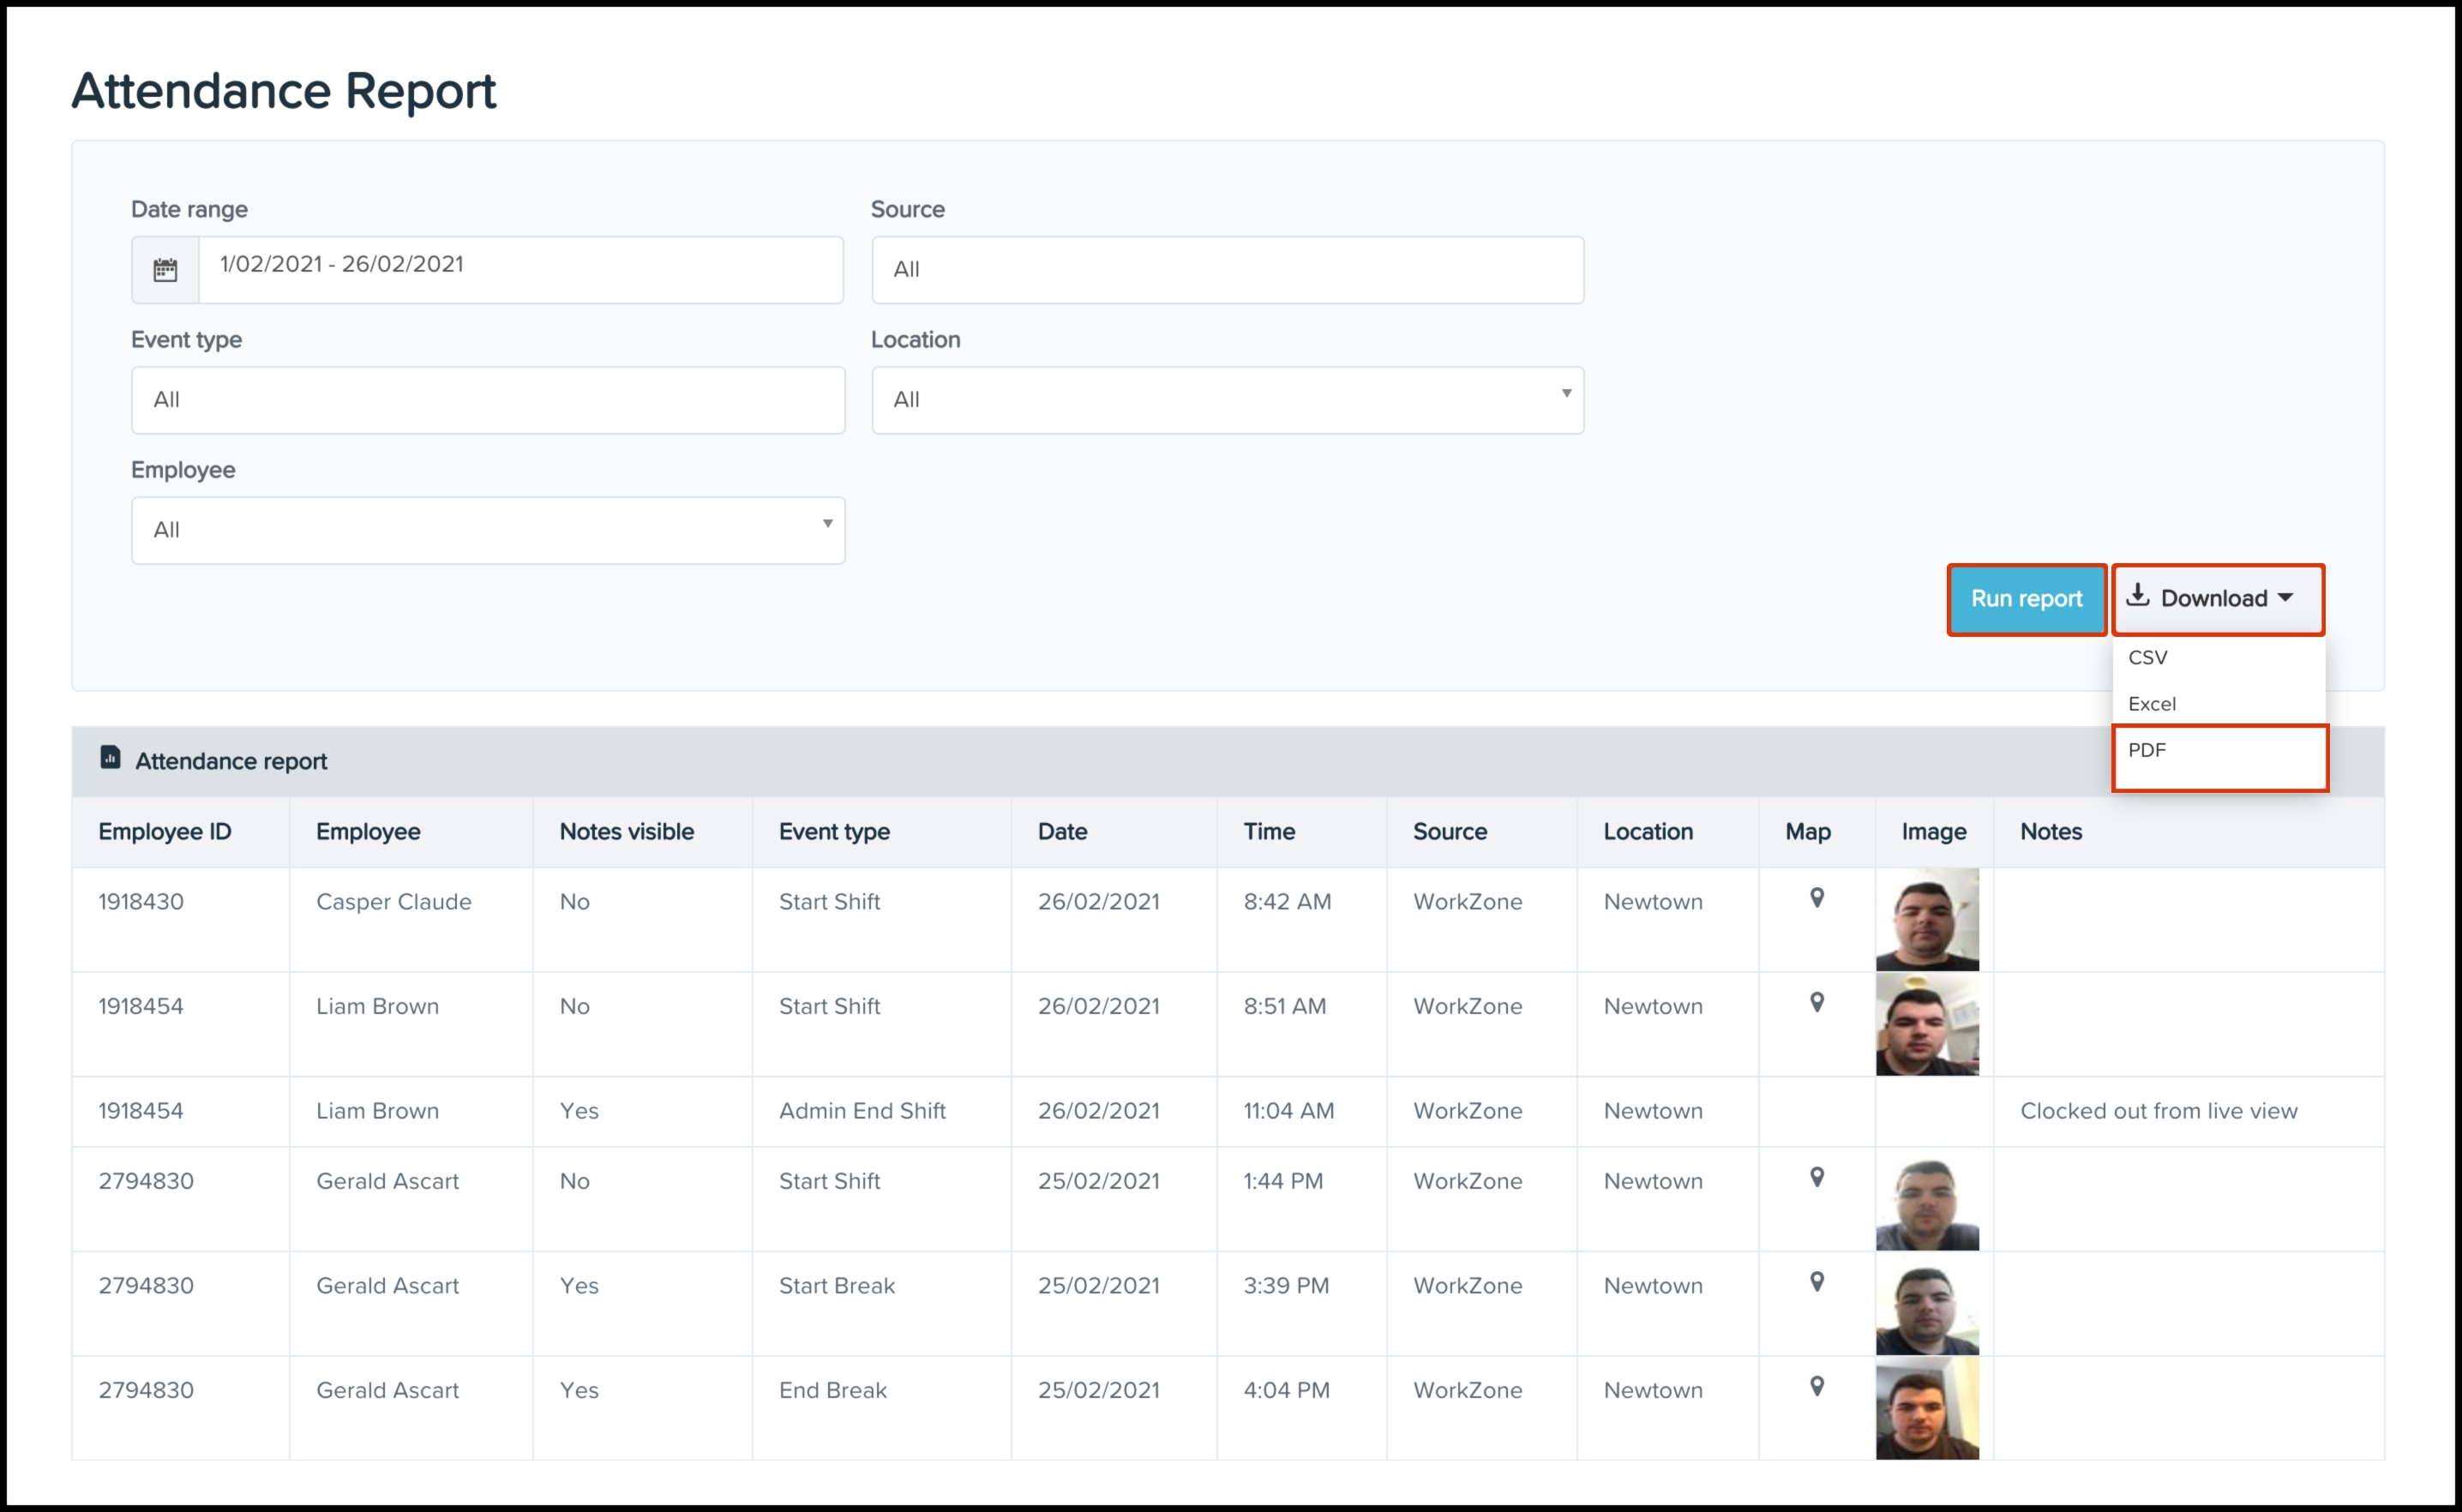Expand the Employee dropdown
The width and height of the screenshot is (2462, 1512).
coord(488,530)
